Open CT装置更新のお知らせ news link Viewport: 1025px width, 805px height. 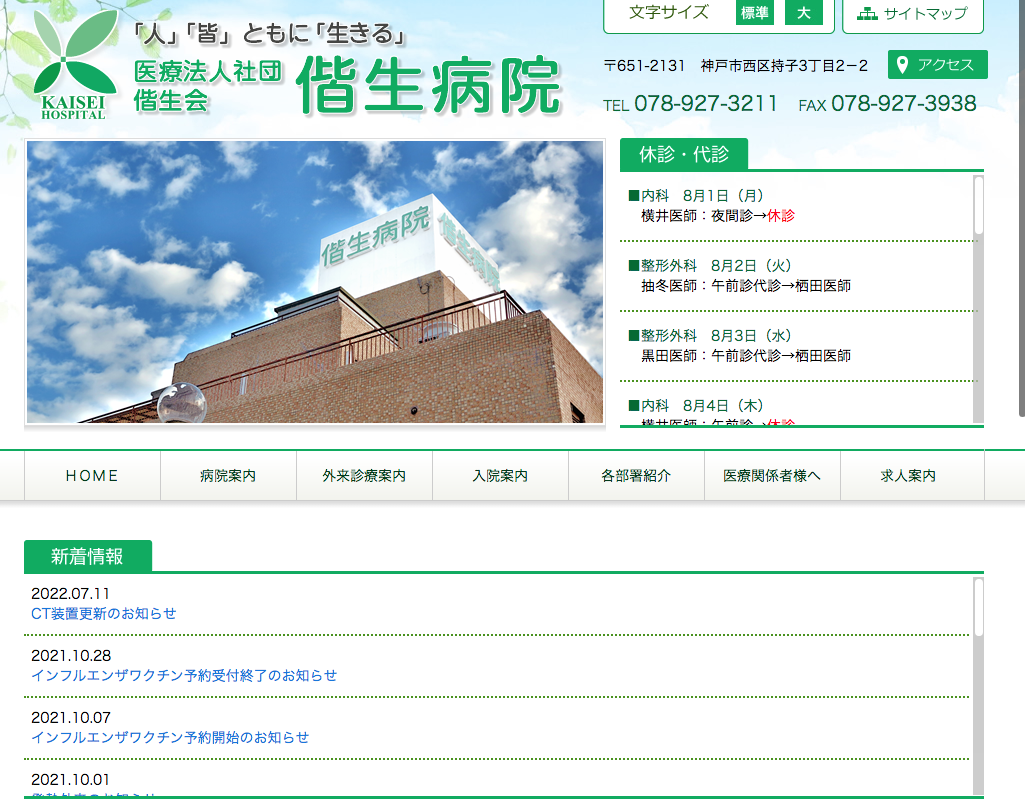pos(104,613)
